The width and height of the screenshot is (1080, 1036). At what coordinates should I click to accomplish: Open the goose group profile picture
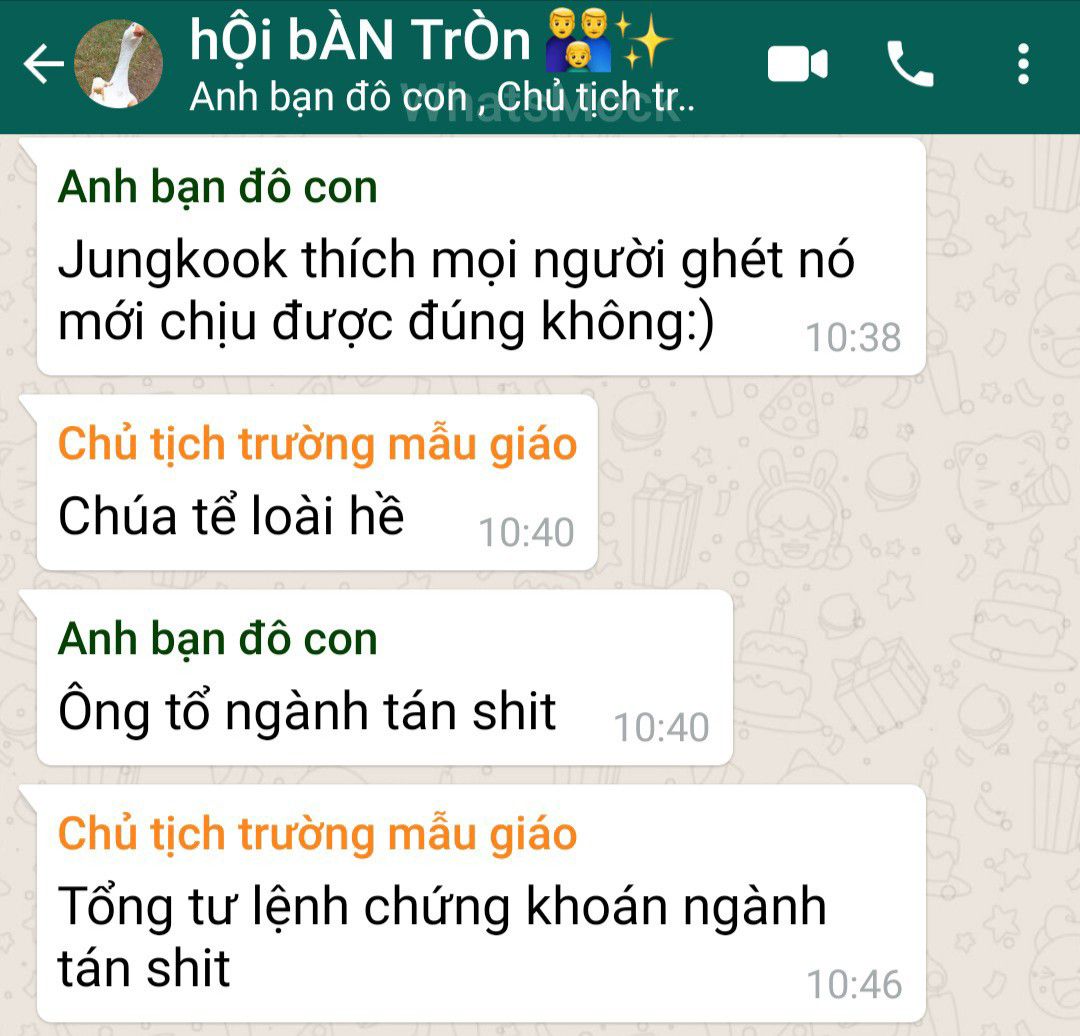coord(118,64)
